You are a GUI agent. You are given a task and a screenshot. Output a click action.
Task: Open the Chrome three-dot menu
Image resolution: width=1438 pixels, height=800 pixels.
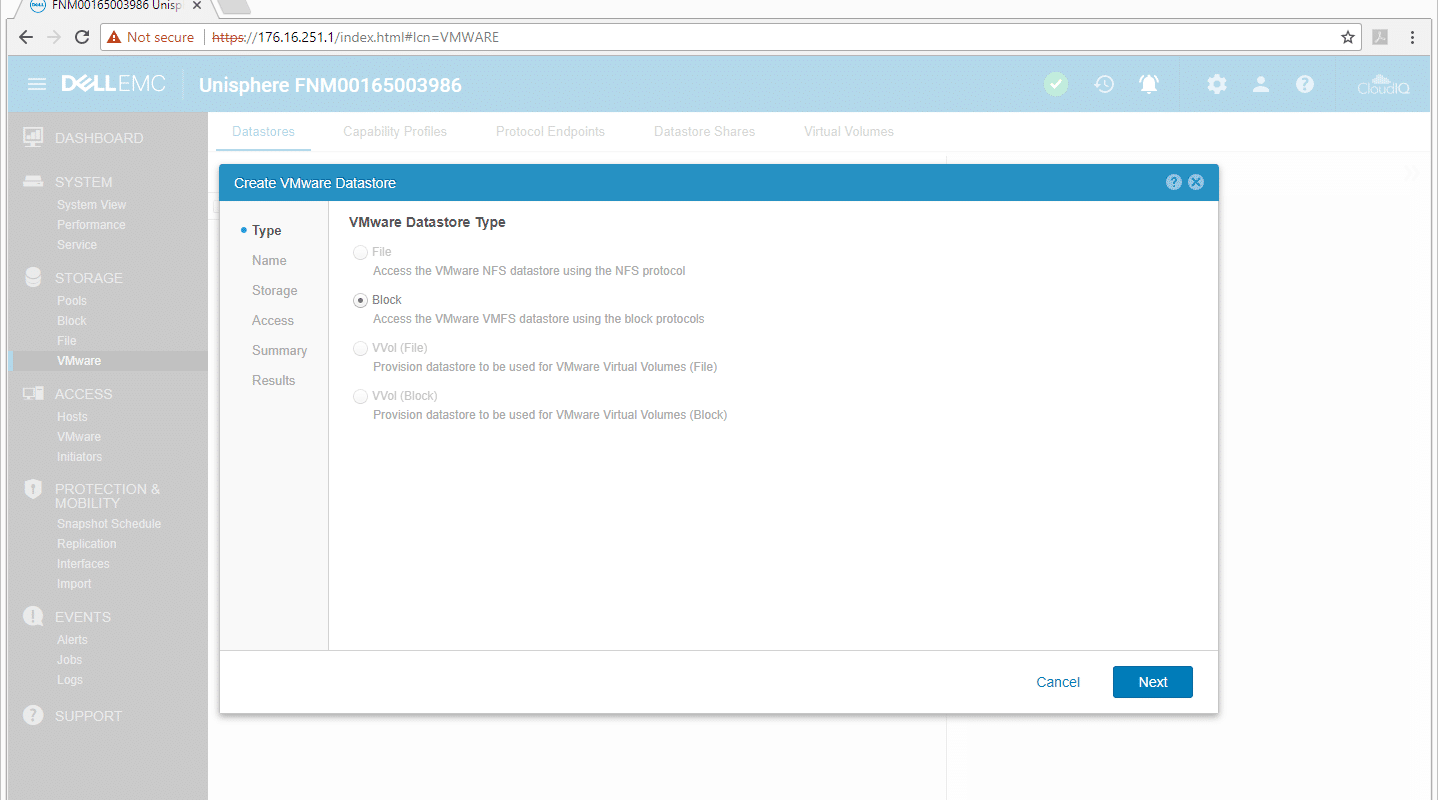tap(1412, 37)
